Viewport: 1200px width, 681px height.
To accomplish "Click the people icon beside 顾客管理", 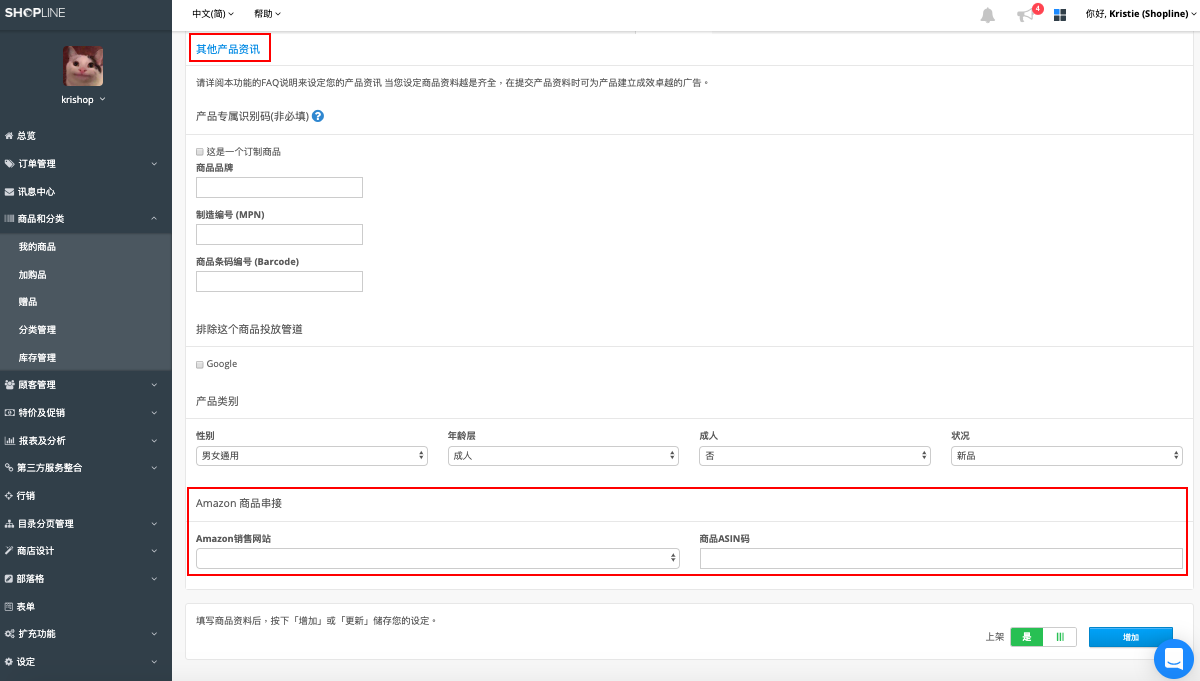I will 9,384.
